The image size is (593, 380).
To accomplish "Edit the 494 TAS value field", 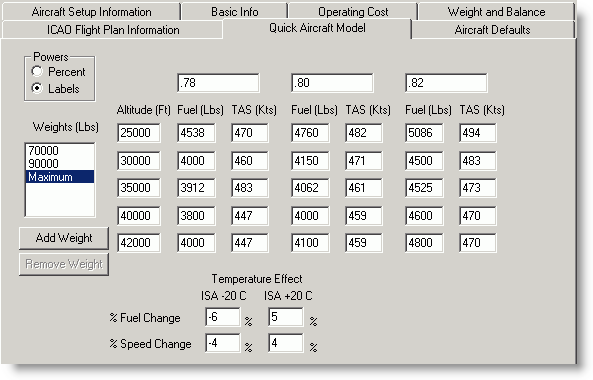I will [x=478, y=133].
